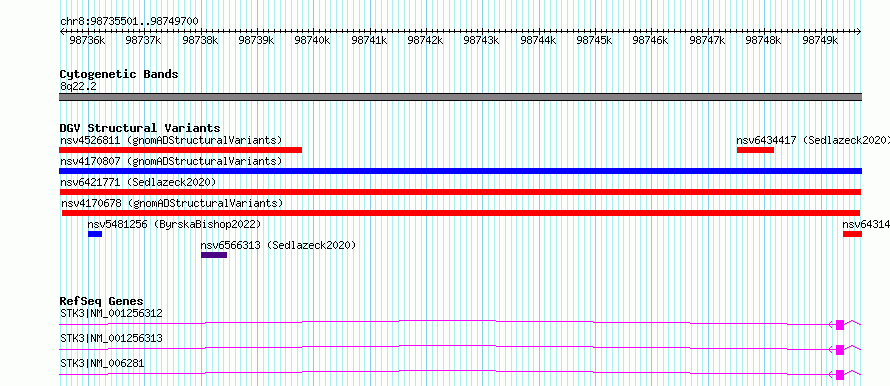Screen dimensions: 890x386
Task: Click the 98743k ruler tick label
Action: [x=481, y=40]
